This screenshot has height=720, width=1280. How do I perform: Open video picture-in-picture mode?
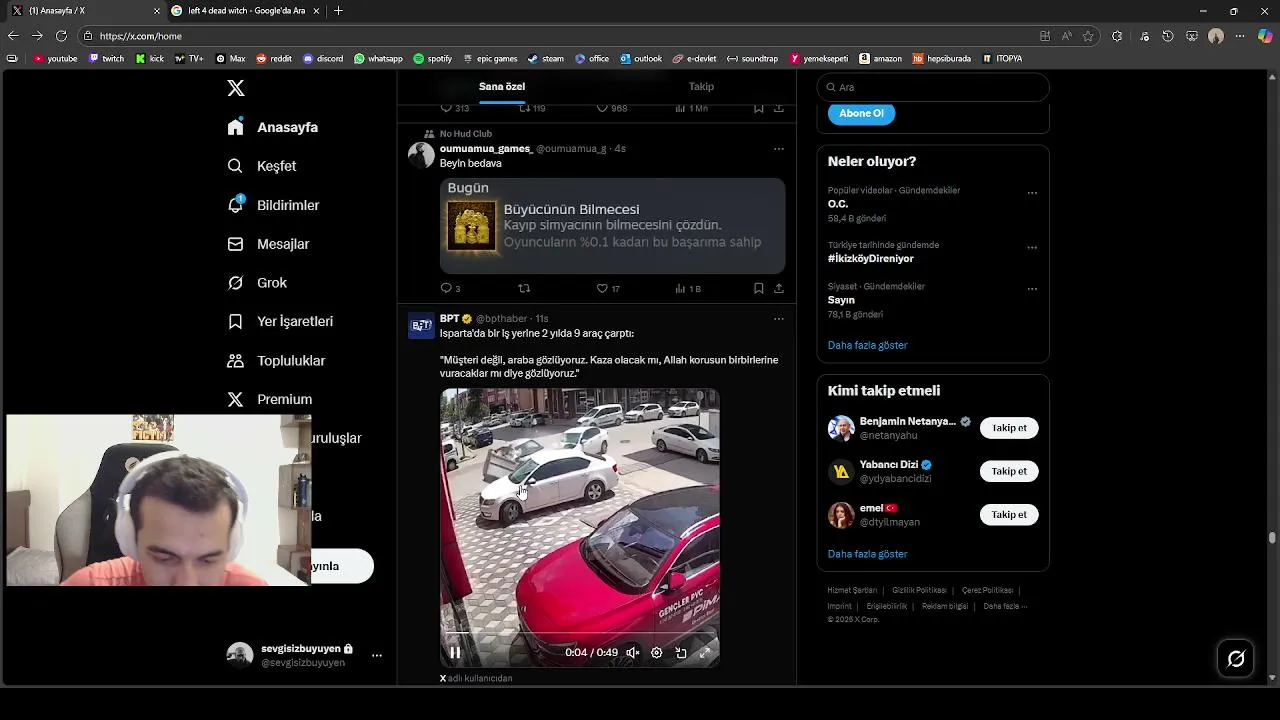681,652
